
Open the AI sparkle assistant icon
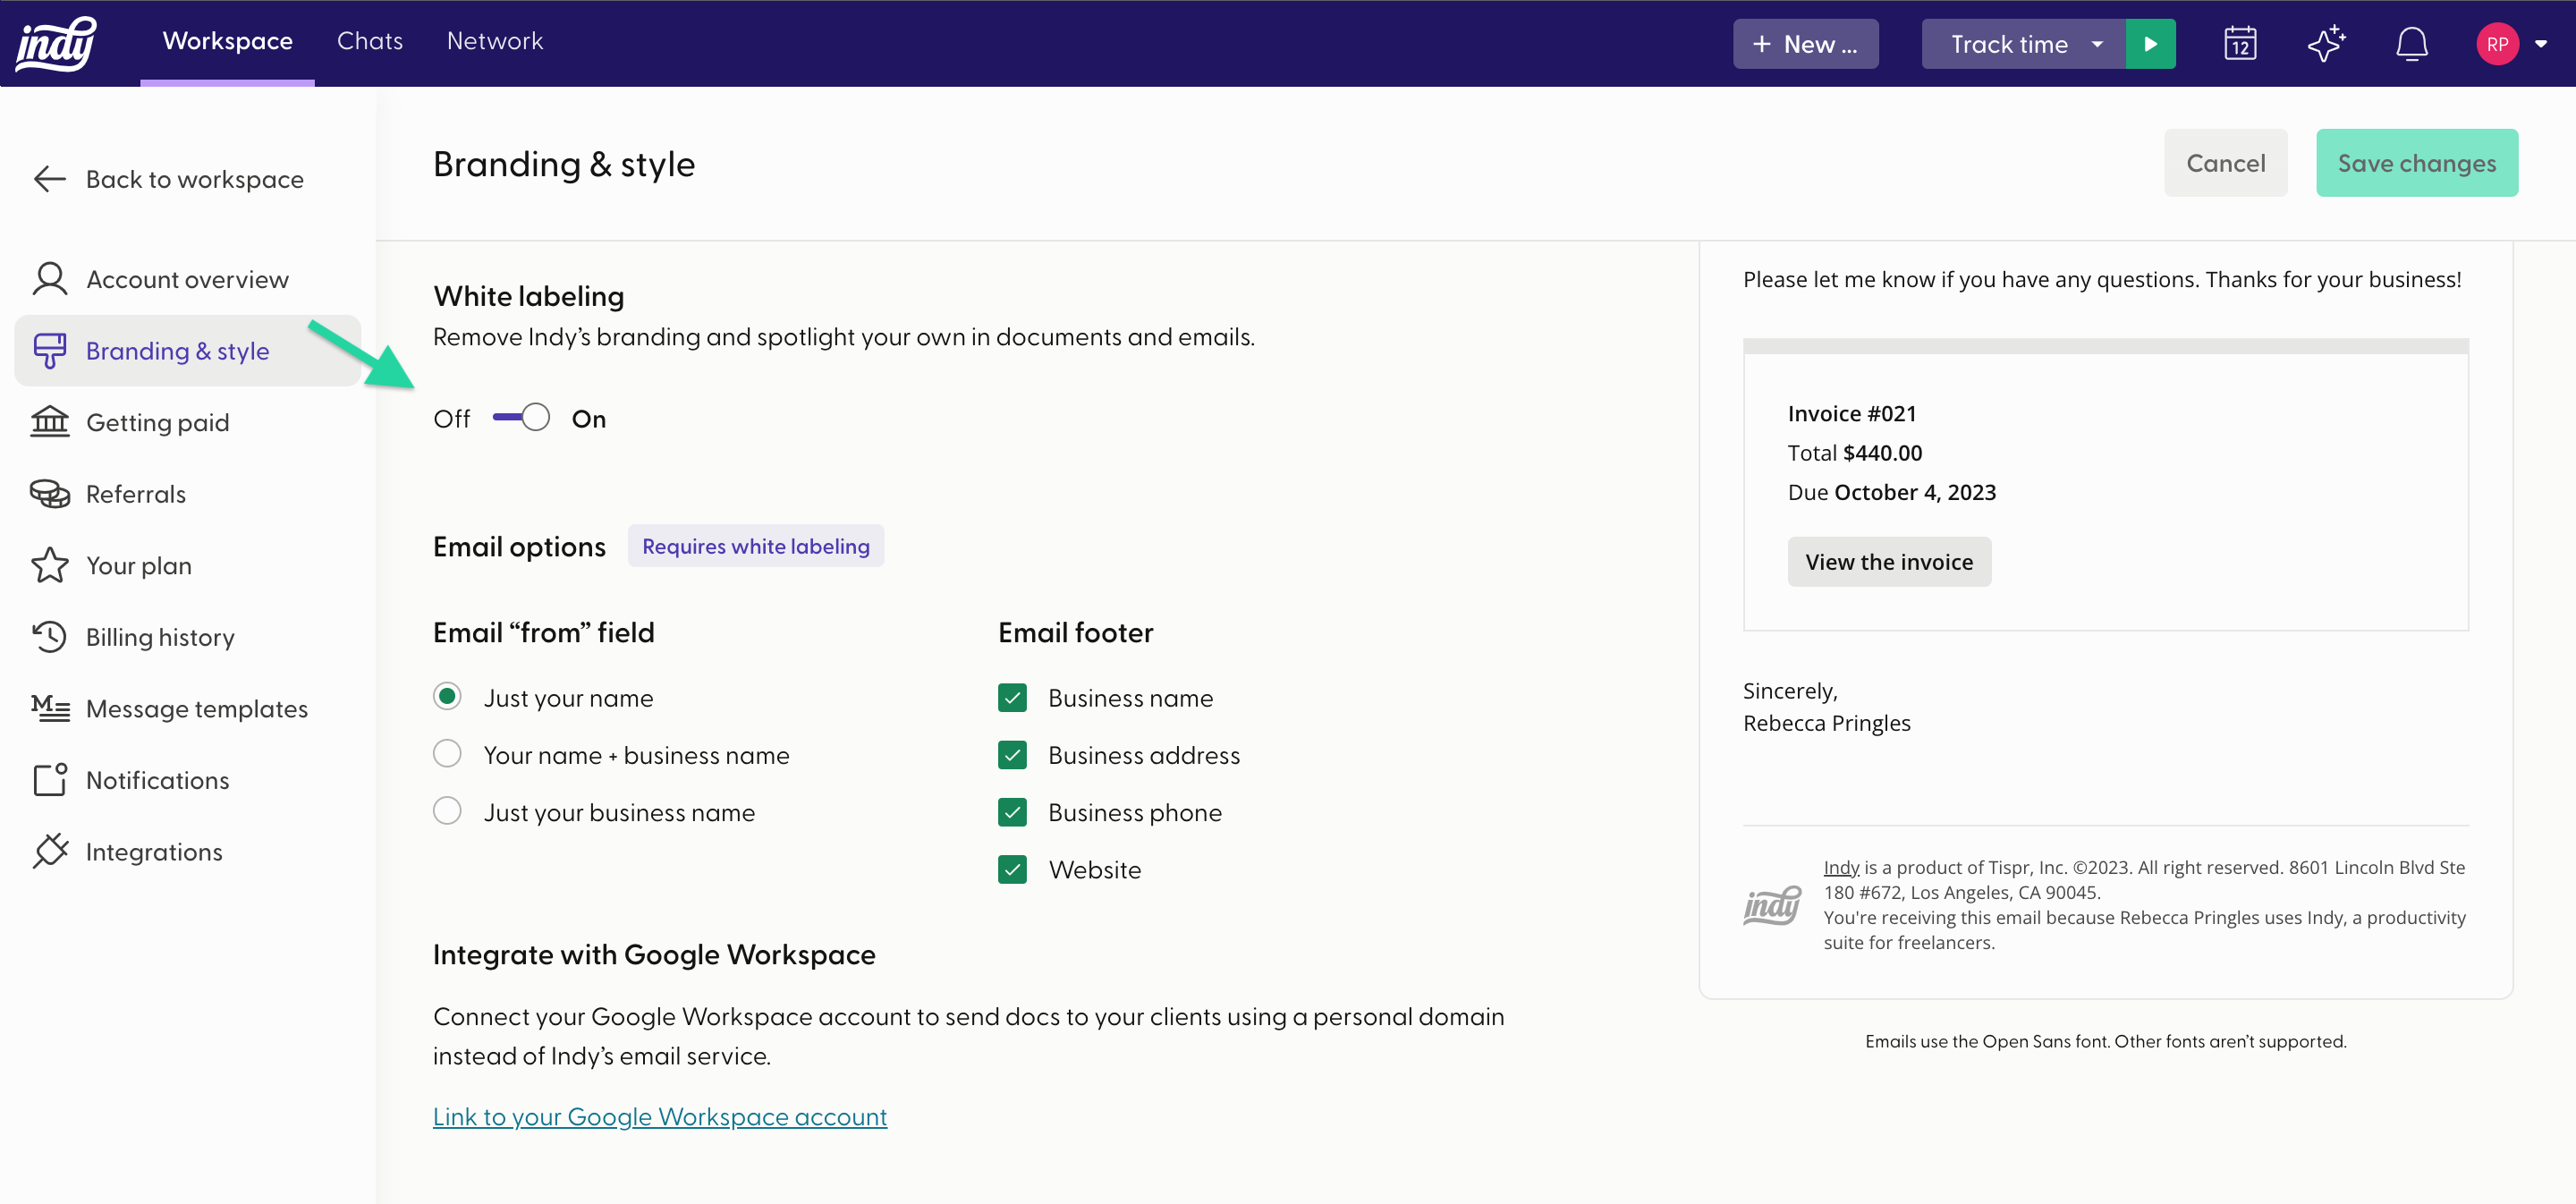[2326, 44]
